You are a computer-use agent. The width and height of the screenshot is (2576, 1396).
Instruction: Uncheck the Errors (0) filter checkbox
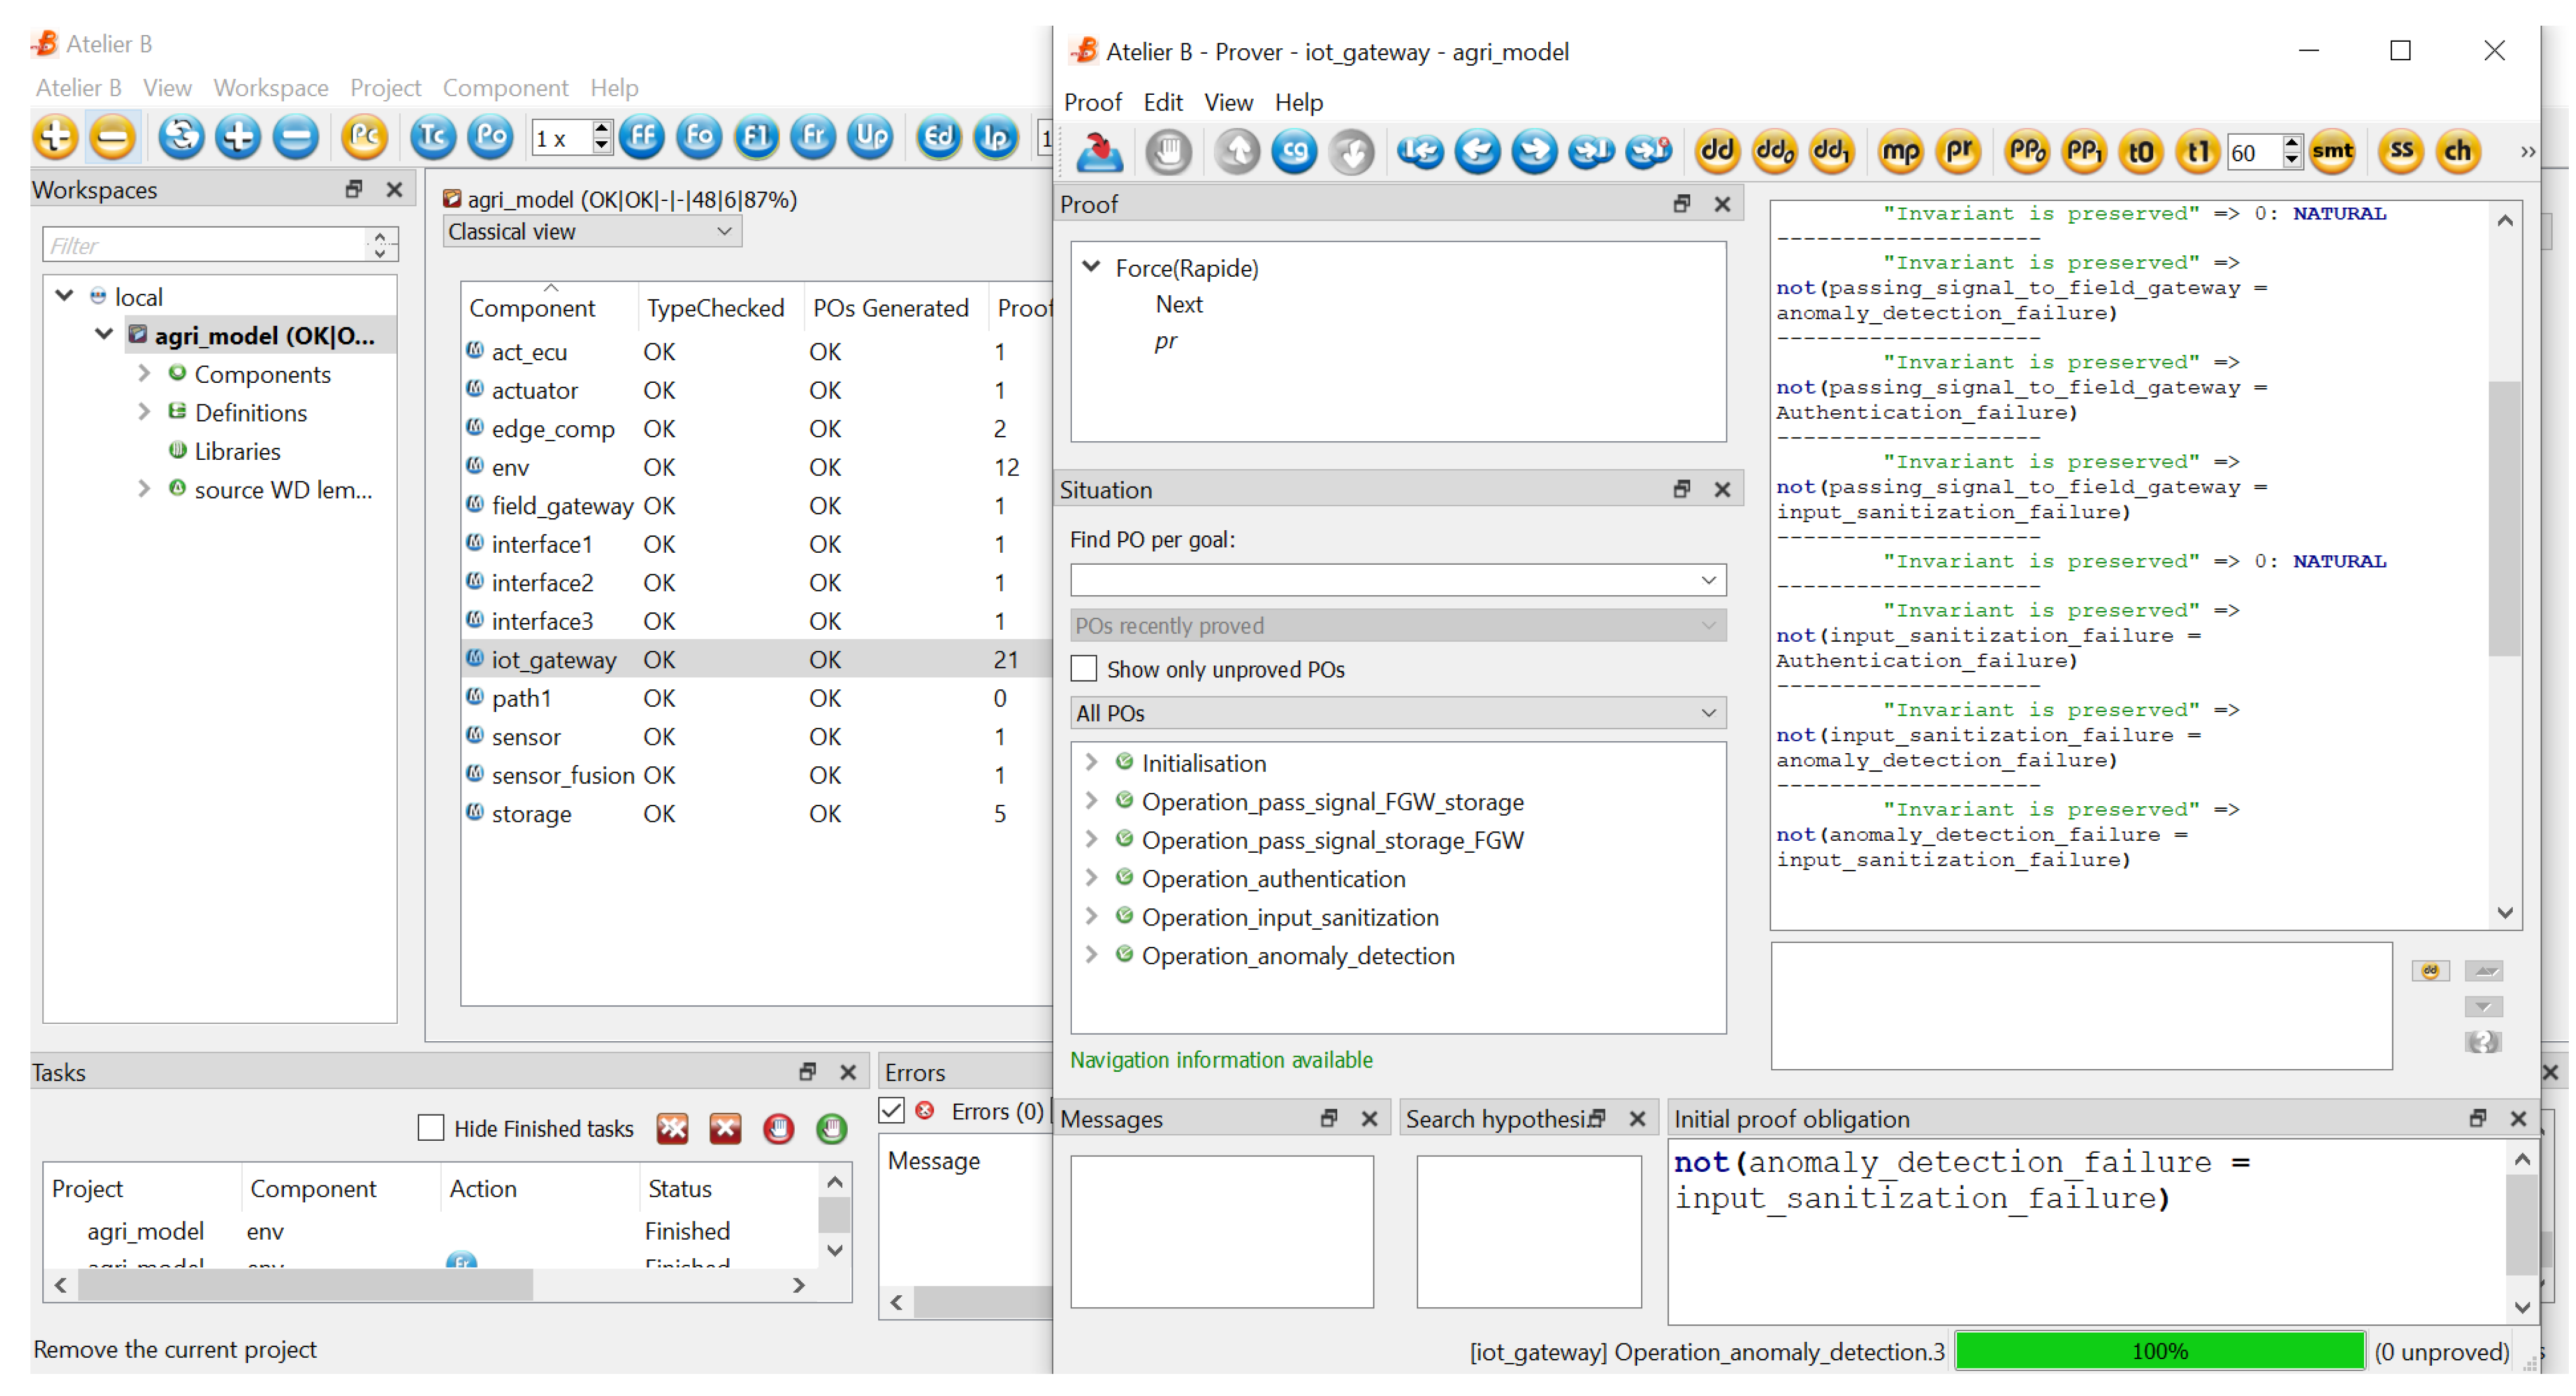892,1111
